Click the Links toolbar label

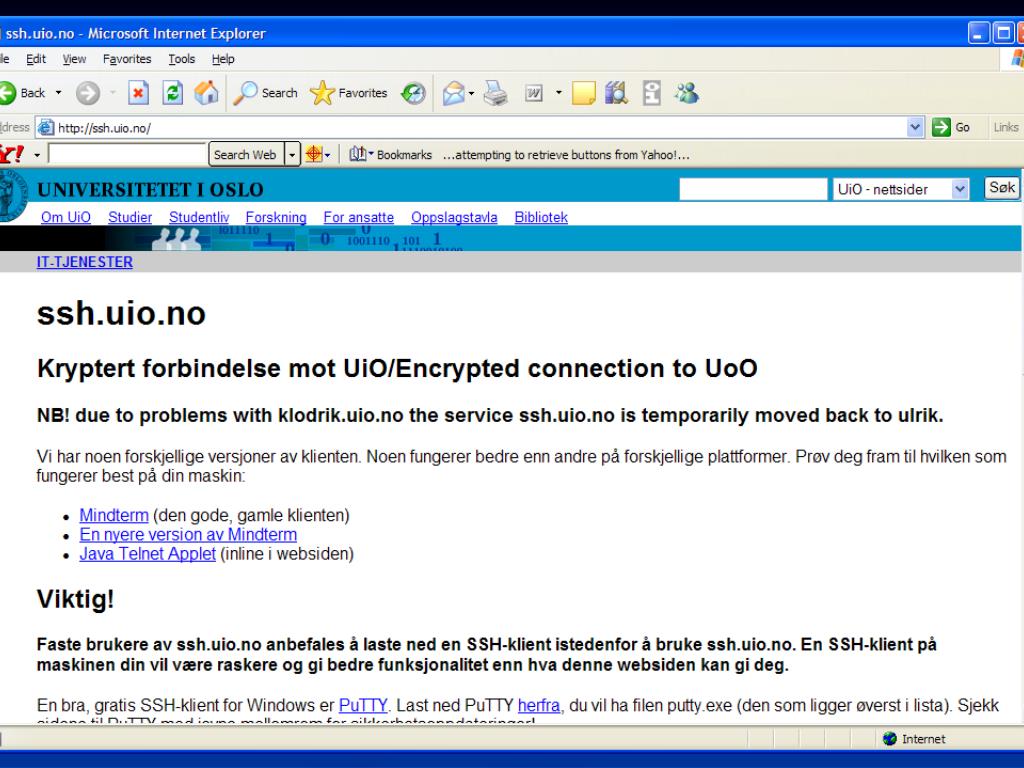point(1006,127)
